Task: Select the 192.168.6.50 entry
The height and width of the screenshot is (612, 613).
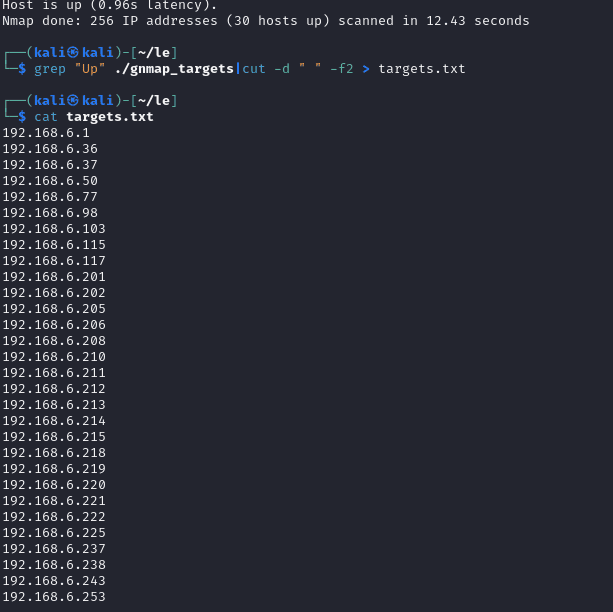Action: [x=50, y=181]
